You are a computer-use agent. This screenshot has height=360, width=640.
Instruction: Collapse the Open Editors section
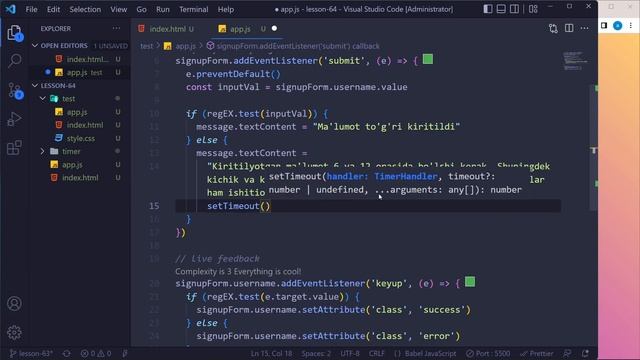click(80, 46)
